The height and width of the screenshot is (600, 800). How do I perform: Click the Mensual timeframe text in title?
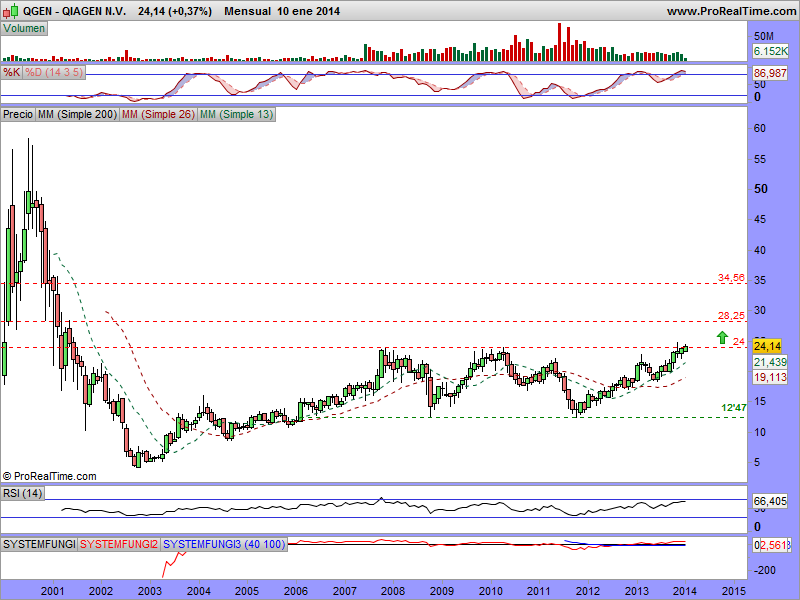(247, 11)
